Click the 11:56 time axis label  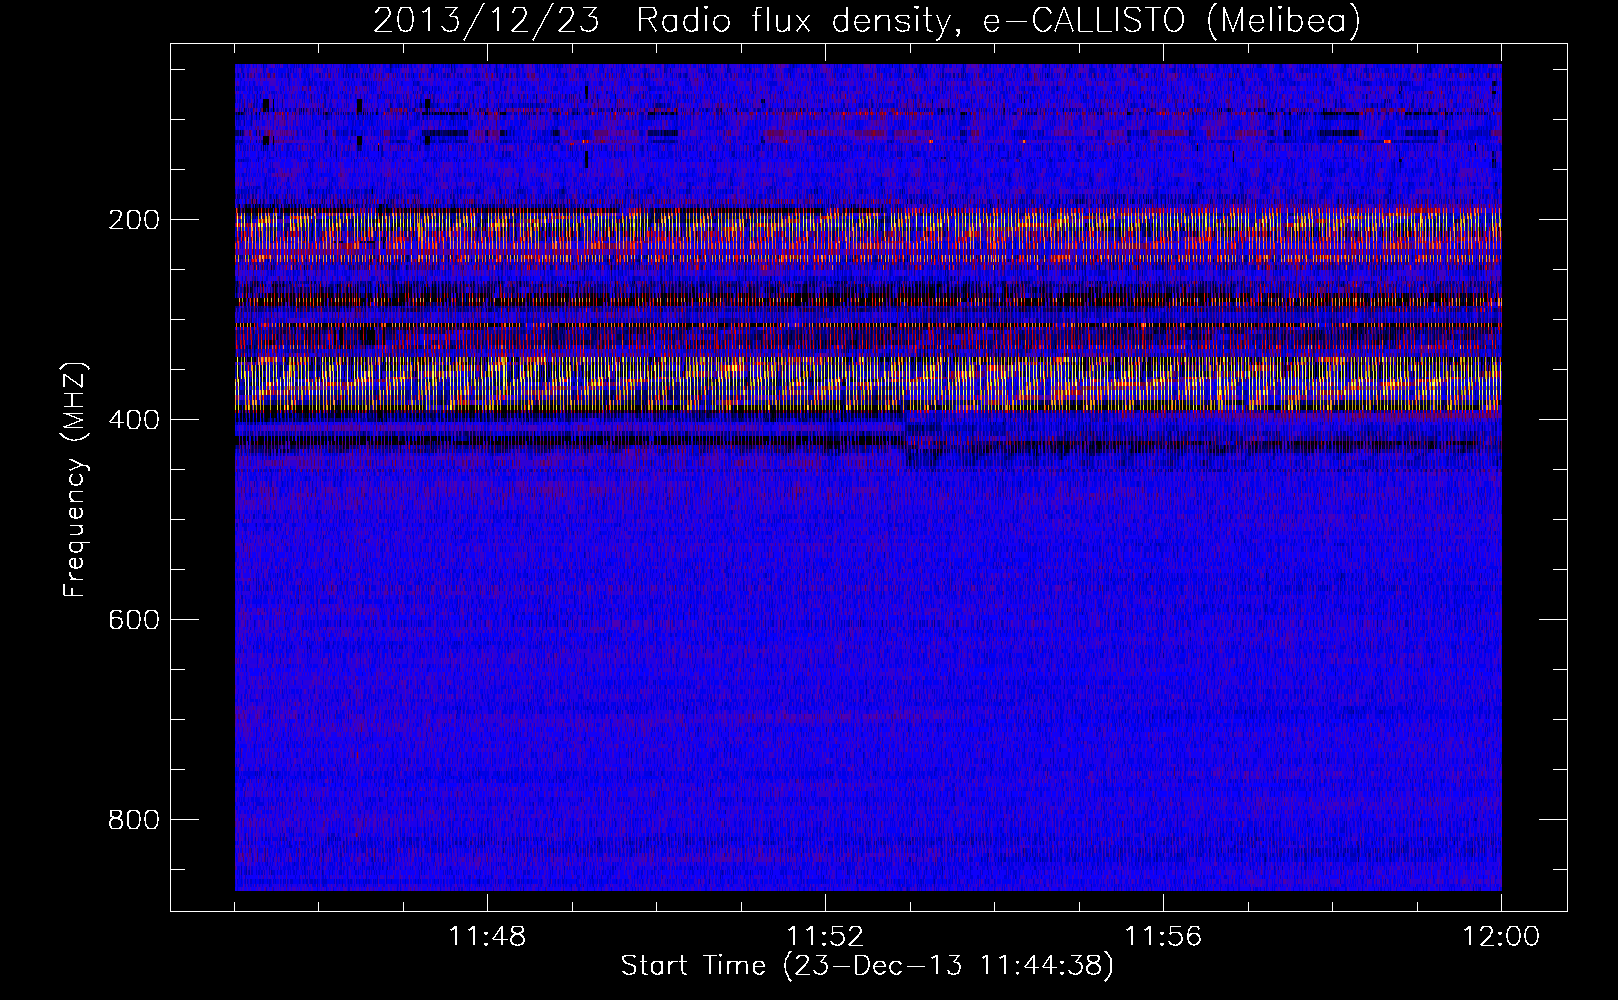(1163, 937)
